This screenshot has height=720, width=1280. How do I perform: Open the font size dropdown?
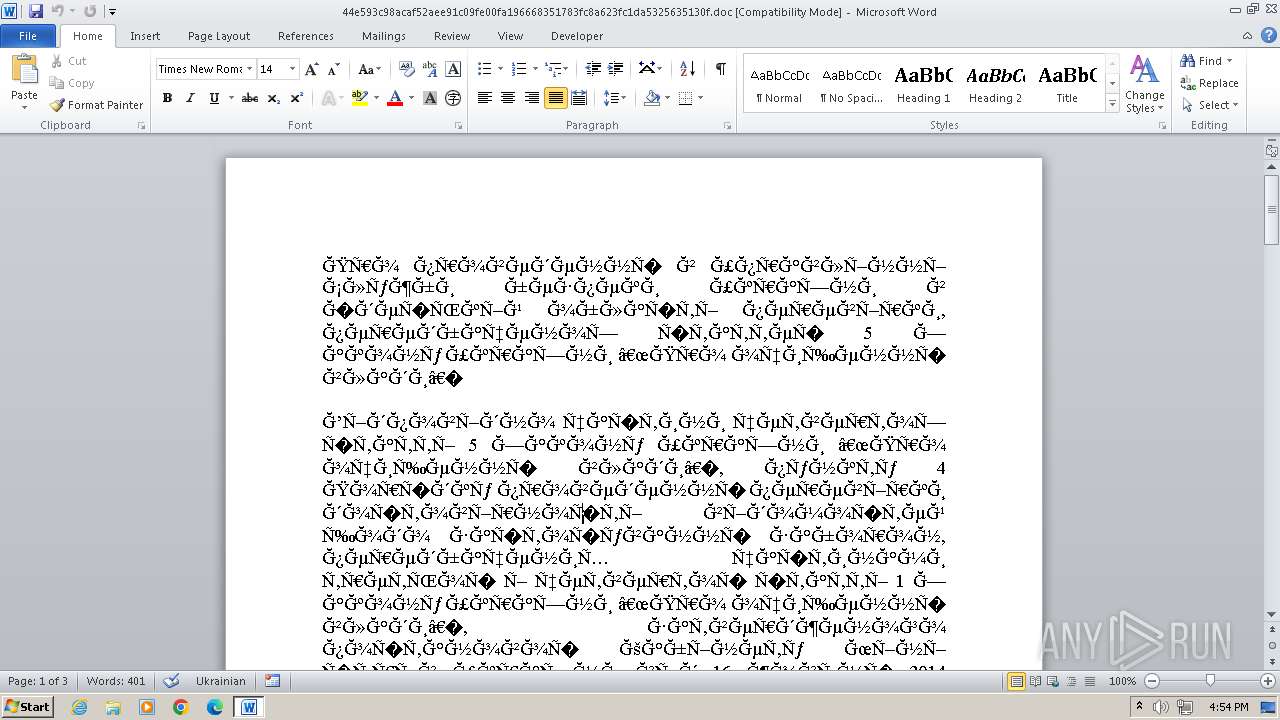(x=292, y=69)
